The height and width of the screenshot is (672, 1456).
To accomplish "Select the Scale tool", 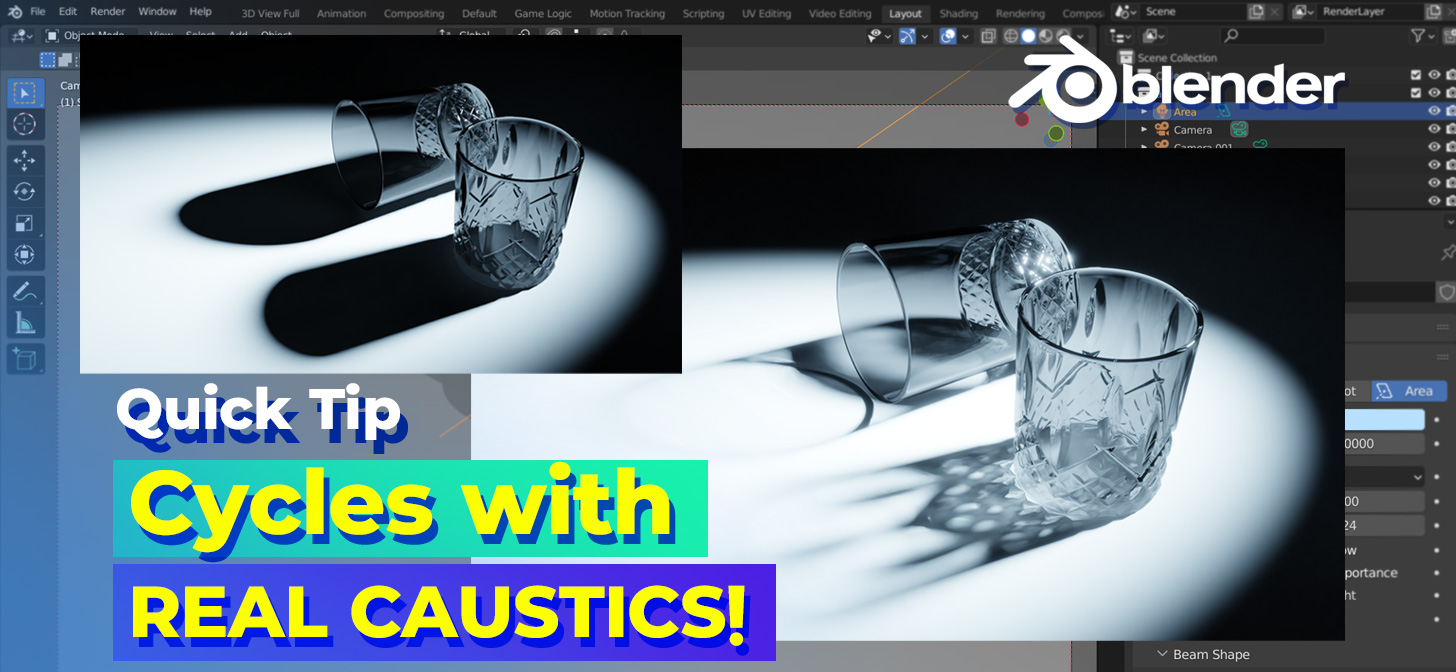I will point(25,223).
